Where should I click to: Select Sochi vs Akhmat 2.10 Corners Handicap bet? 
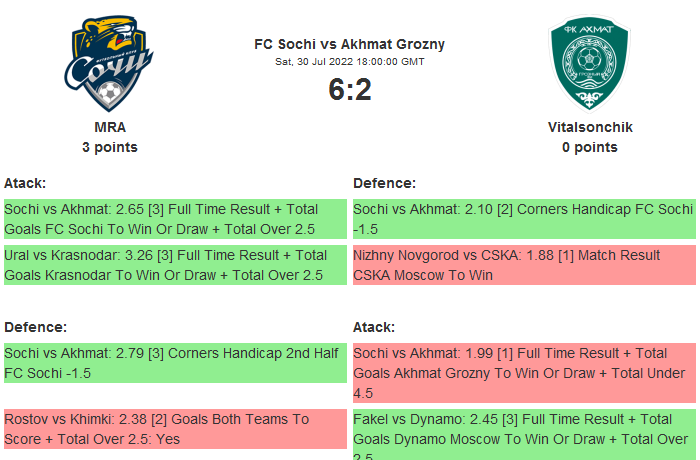point(524,219)
